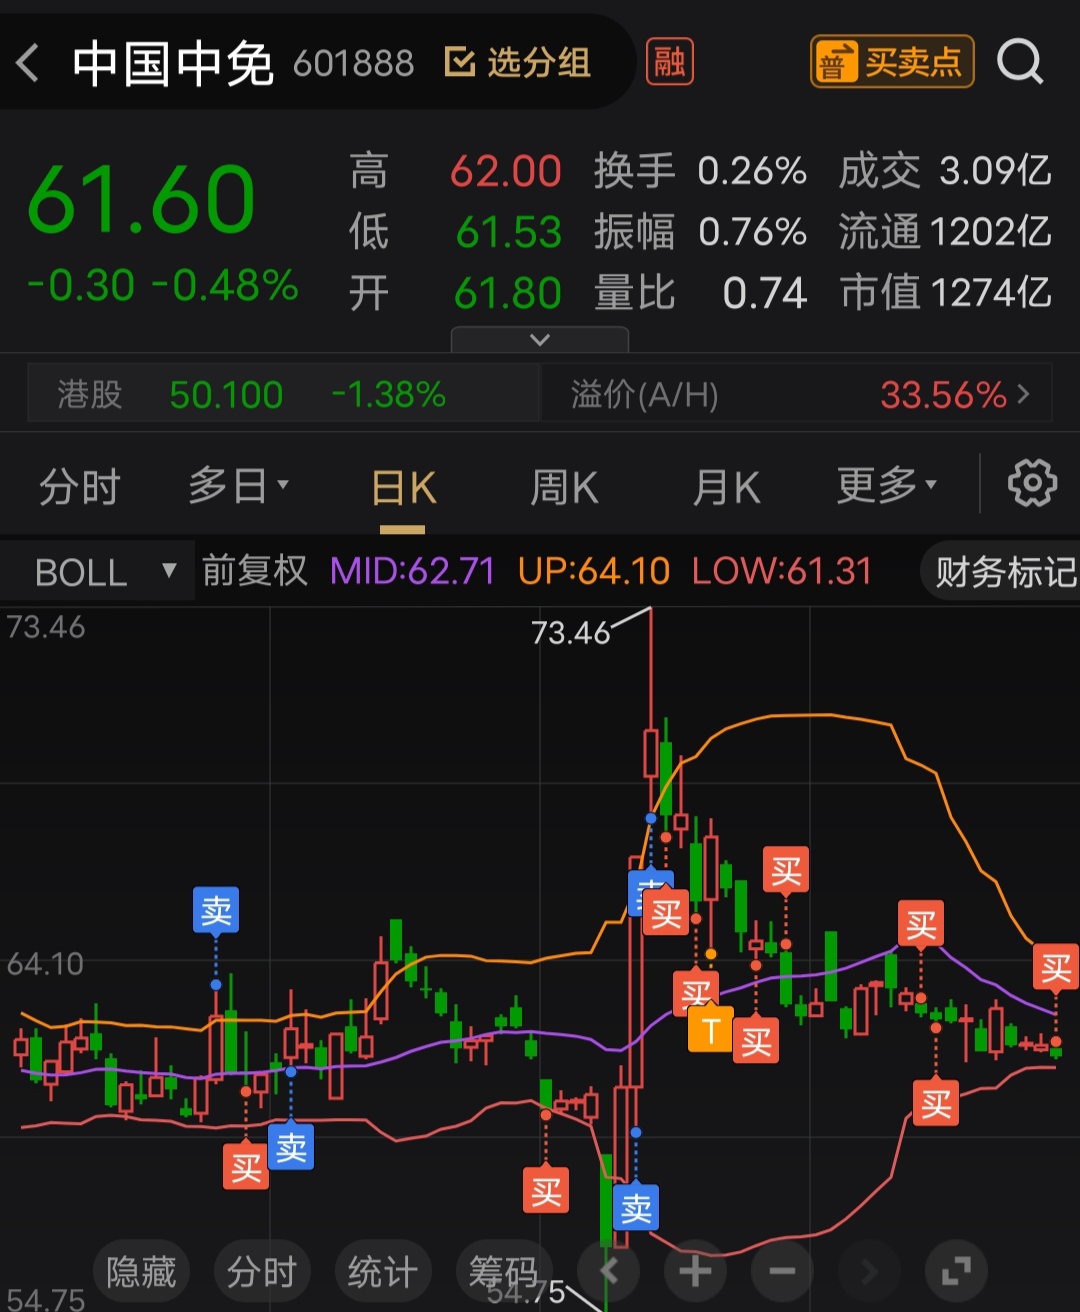Tap the 融 margin trading badge
The height and width of the screenshot is (1312, 1080).
pos(670,62)
